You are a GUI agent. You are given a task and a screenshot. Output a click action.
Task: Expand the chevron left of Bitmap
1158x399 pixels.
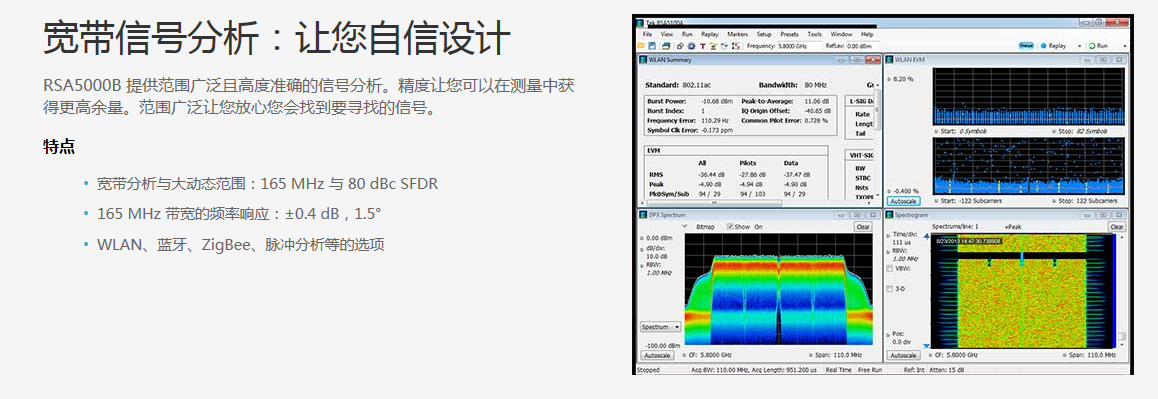click(x=685, y=226)
